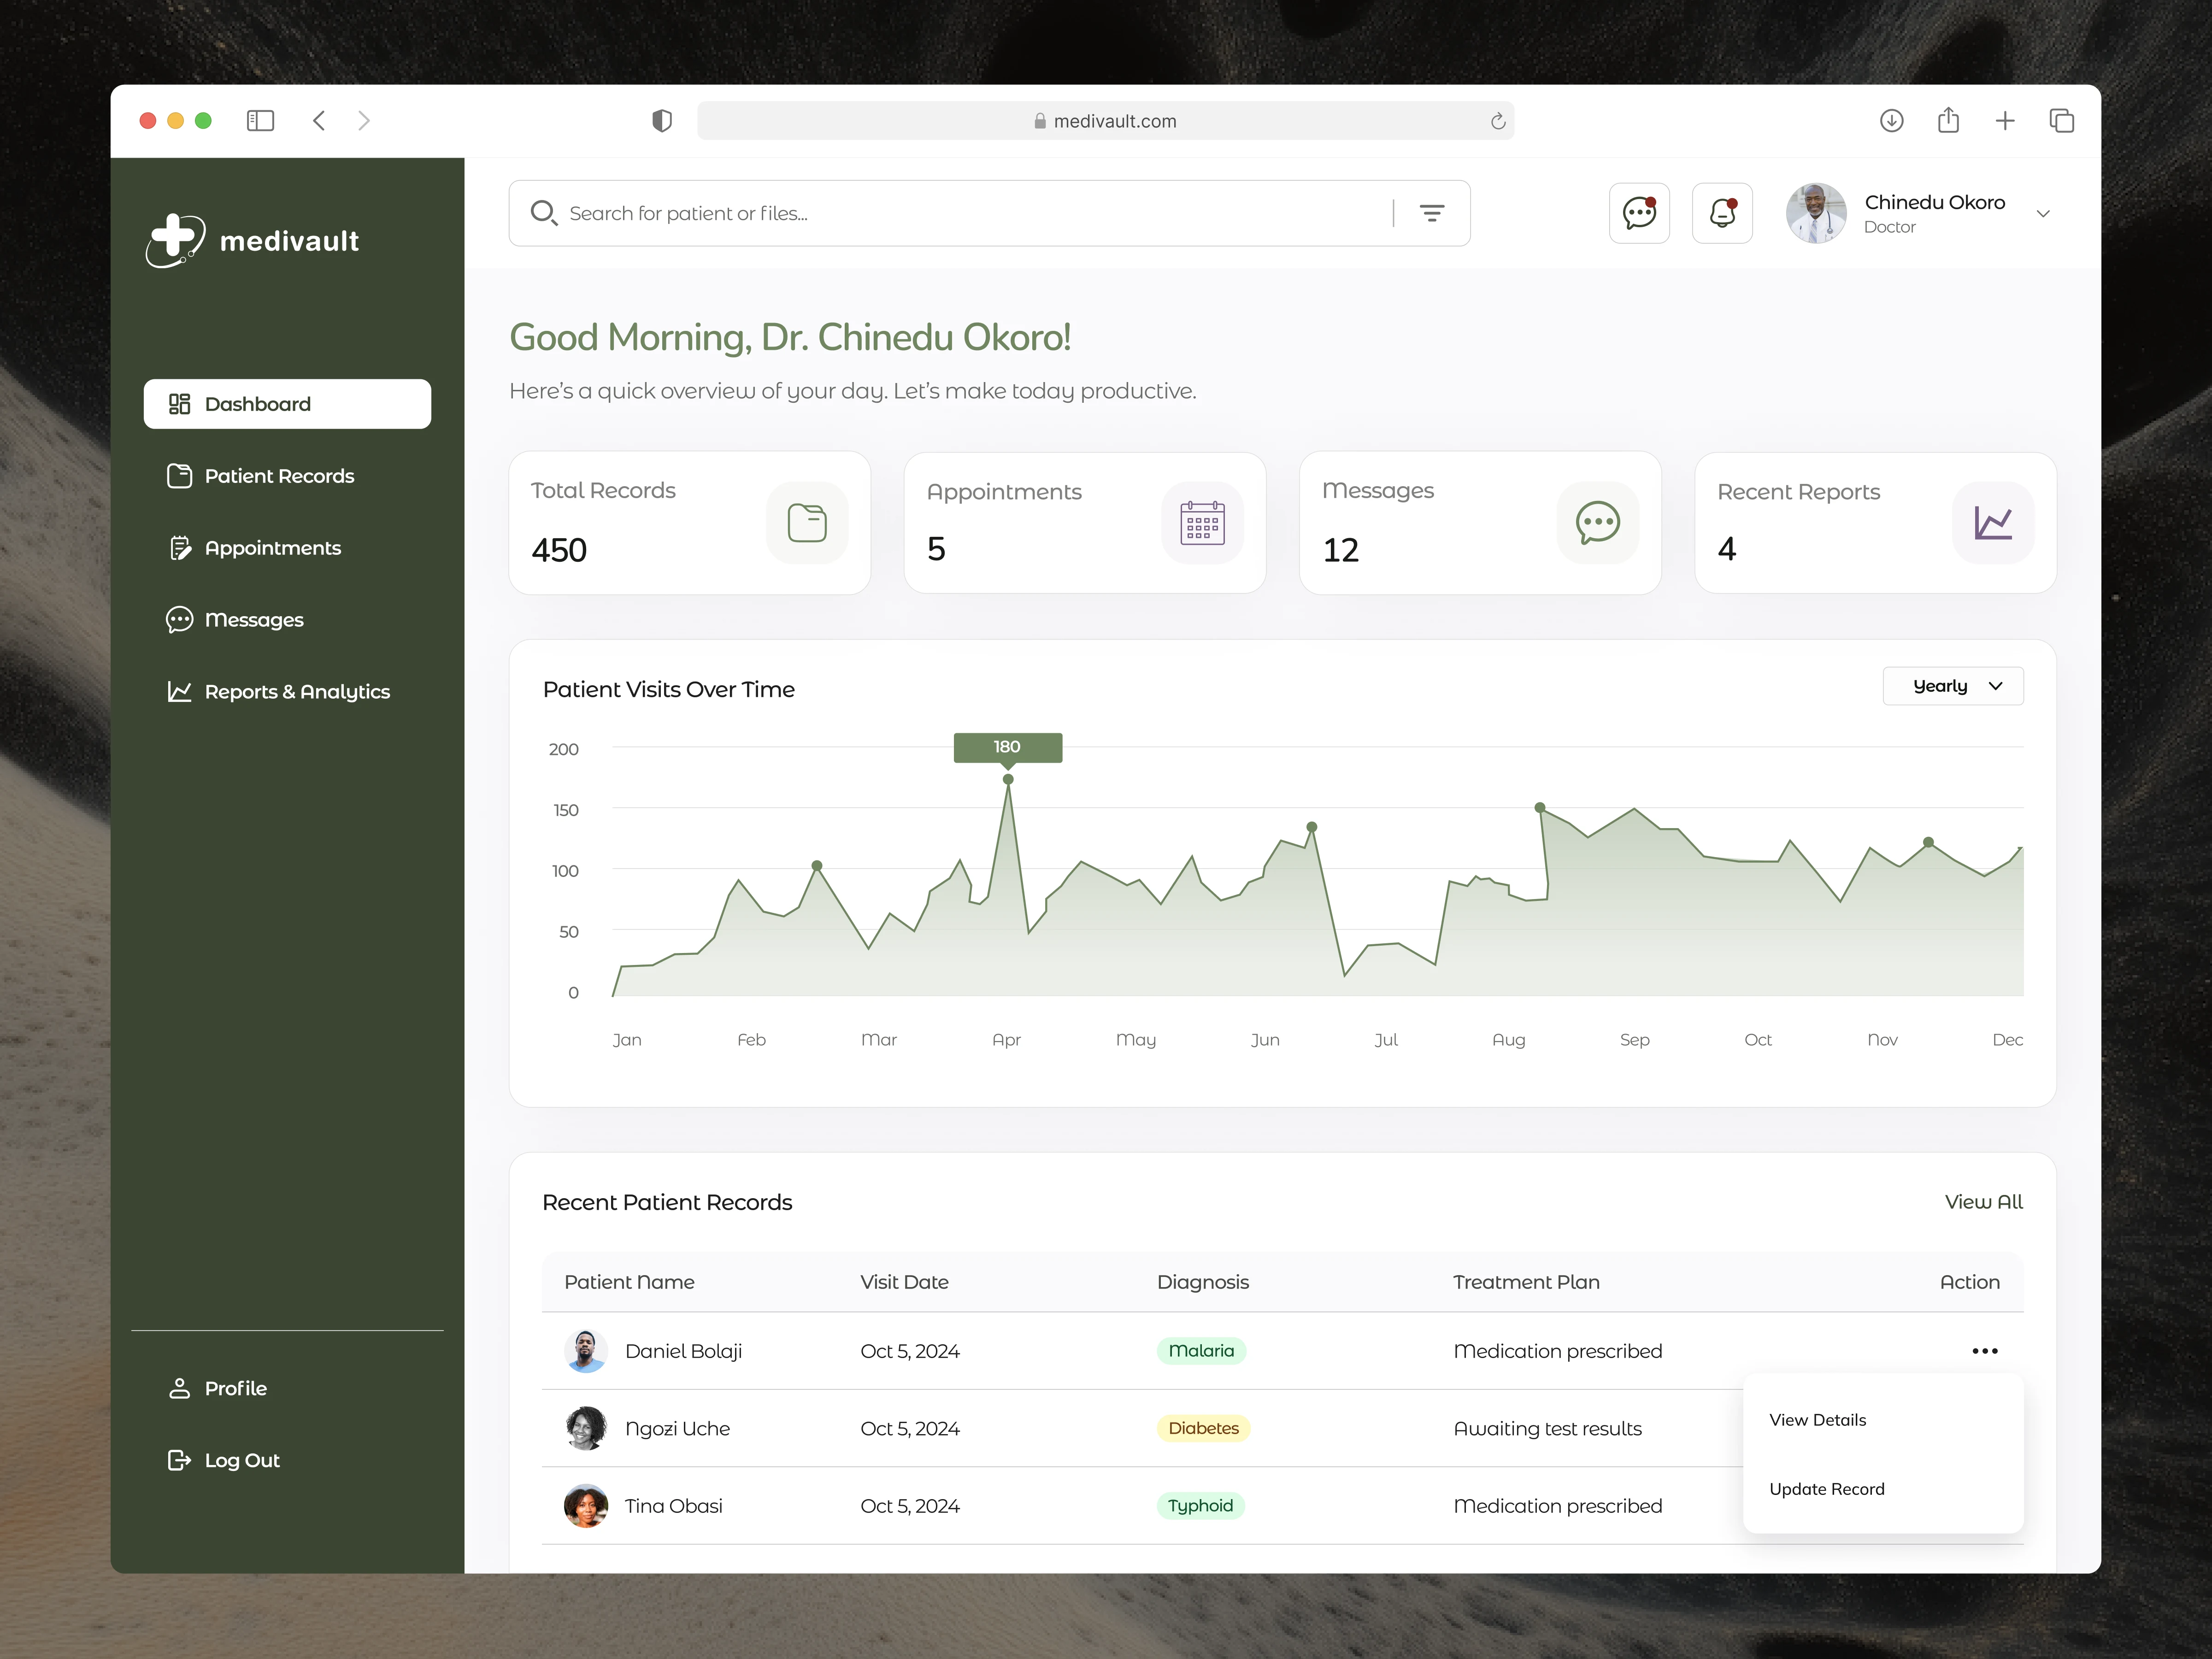Image resolution: width=2212 pixels, height=1659 pixels.
Task: Toggle the browser sidebar icon
Action: (260, 121)
